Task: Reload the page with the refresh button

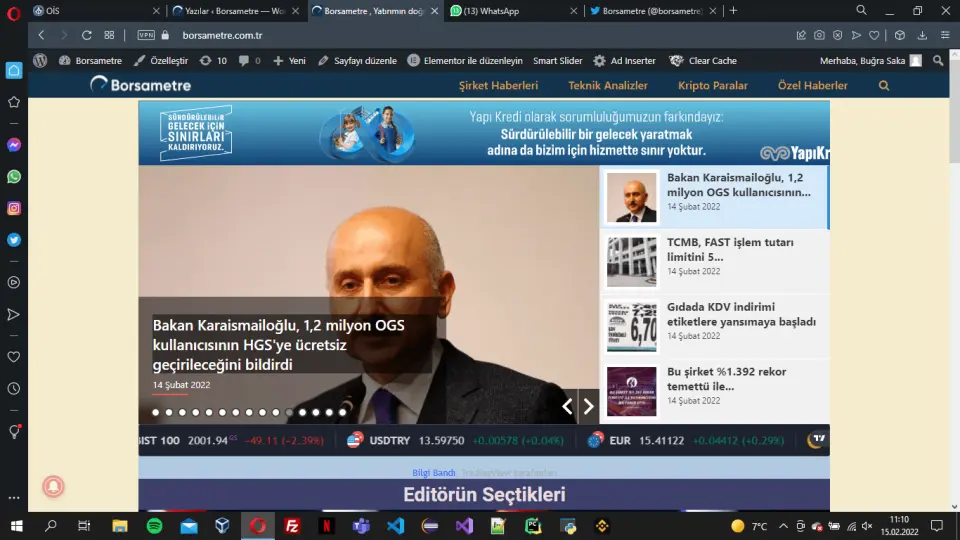Action: (87, 35)
